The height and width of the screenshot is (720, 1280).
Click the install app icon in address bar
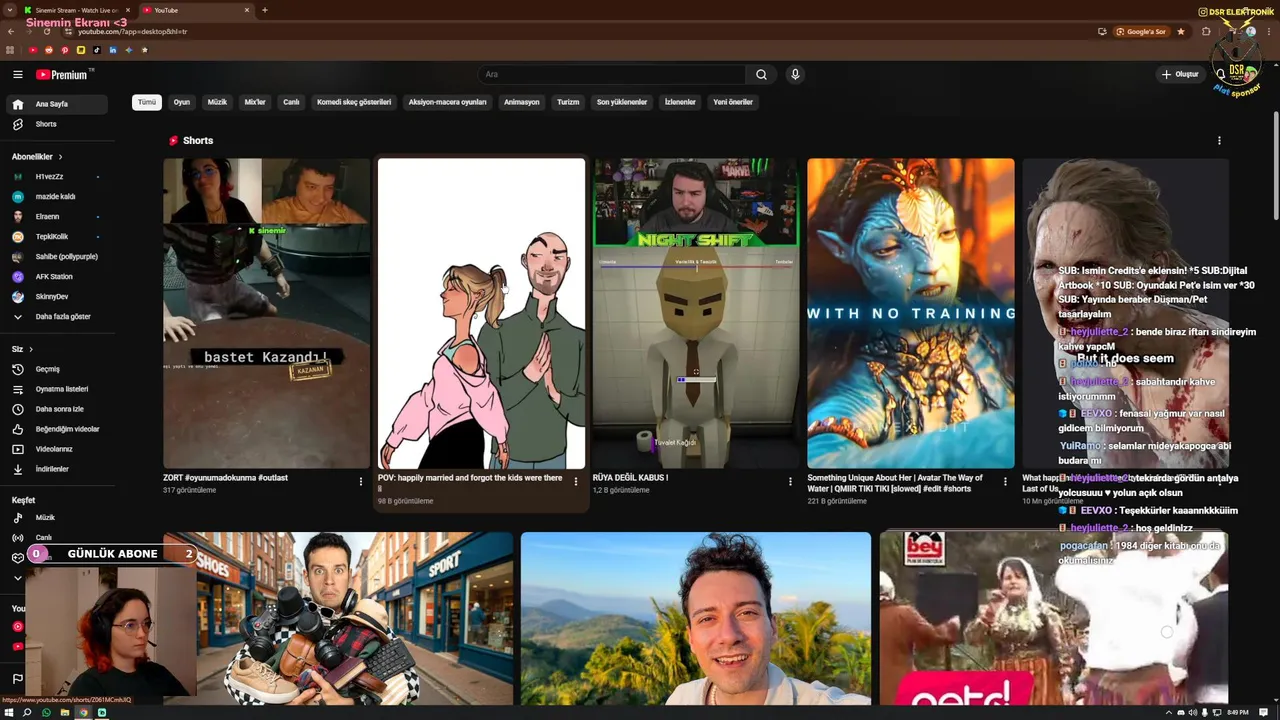1102,32
